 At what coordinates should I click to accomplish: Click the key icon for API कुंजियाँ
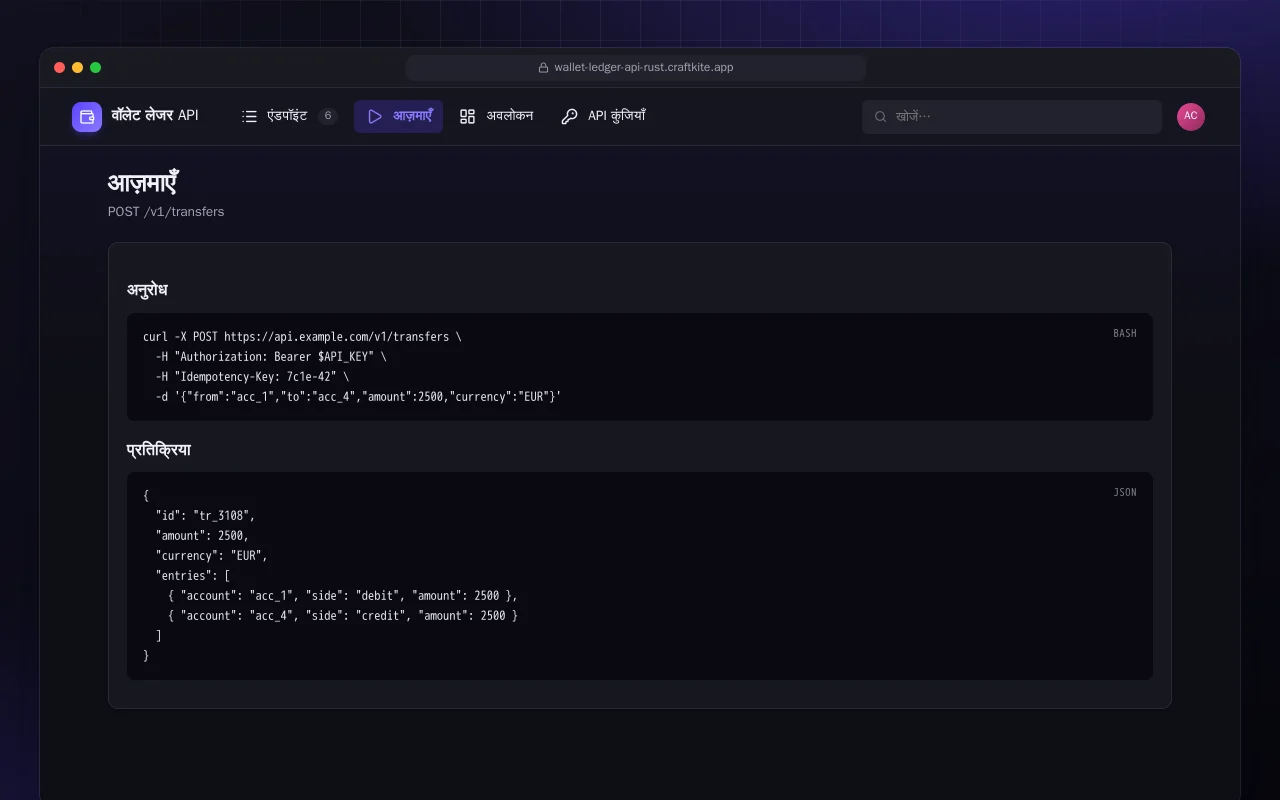pyautogui.click(x=569, y=117)
